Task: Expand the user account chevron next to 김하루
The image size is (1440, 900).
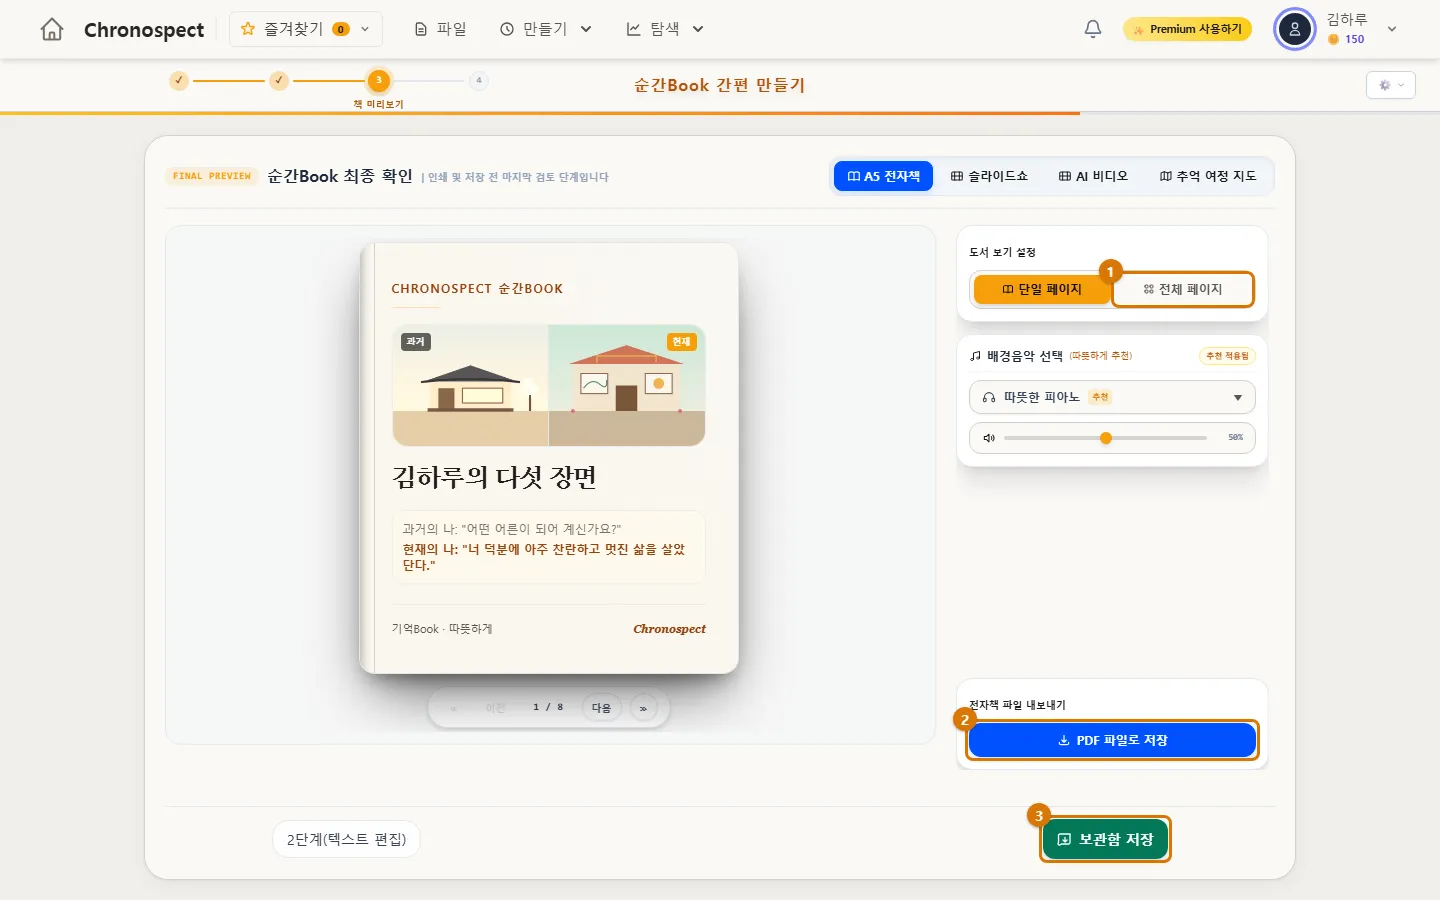Action: pyautogui.click(x=1392, y=30)
